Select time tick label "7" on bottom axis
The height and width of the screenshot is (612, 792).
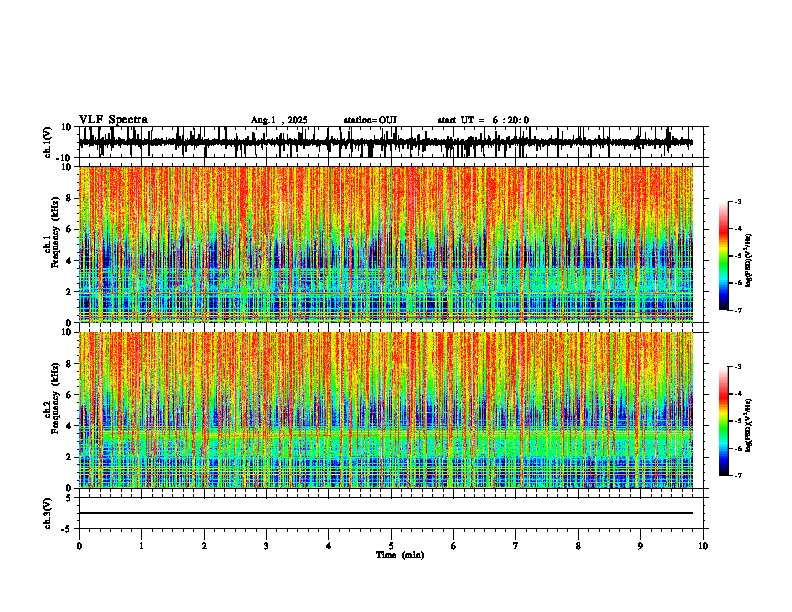click(516, 546)
